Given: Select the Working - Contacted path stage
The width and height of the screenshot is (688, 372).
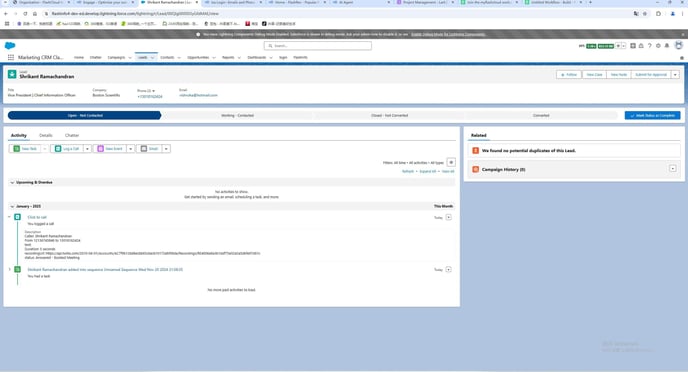Looking at the screenshot, I should click(x=237, y=115).
